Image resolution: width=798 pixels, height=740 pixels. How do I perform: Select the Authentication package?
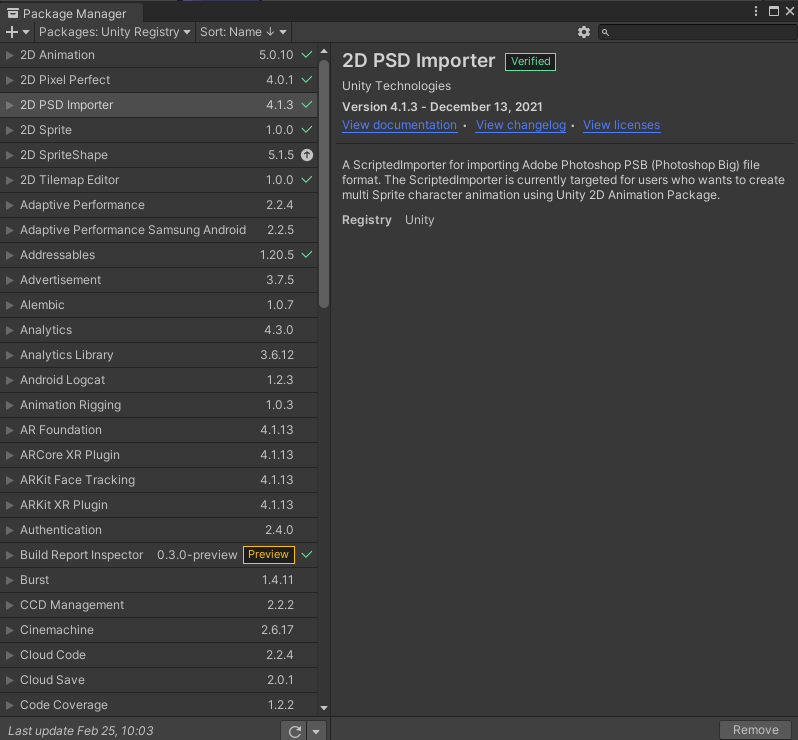coord(158,530)
